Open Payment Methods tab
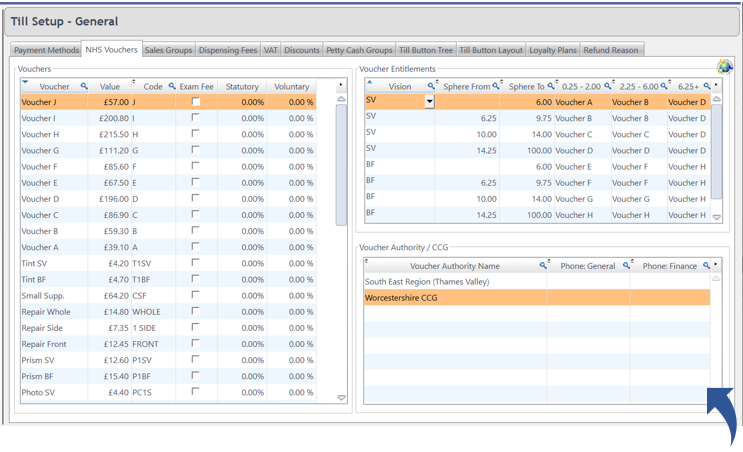 point(46,50)
